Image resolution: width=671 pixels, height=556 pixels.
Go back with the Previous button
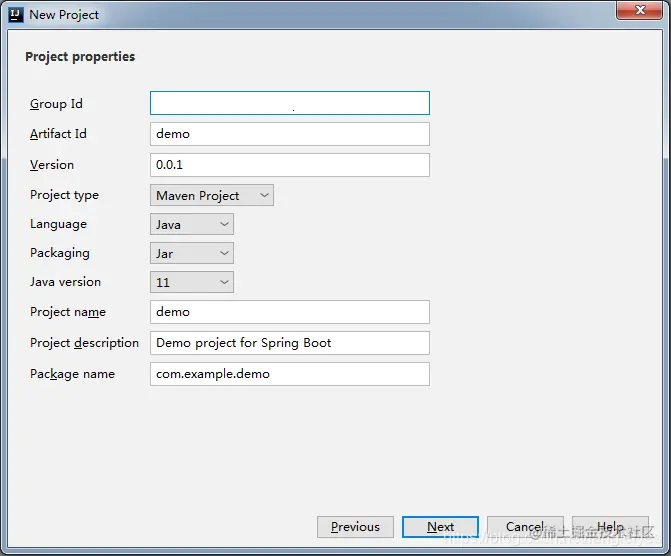[x=355, y=527]
